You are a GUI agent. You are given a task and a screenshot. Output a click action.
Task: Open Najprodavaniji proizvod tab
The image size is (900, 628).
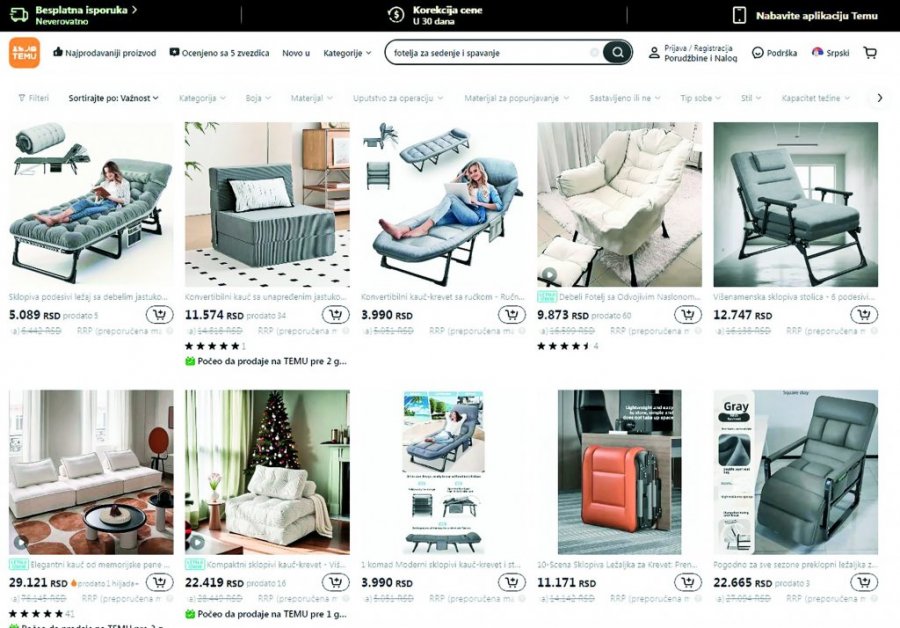click(104, 53)
